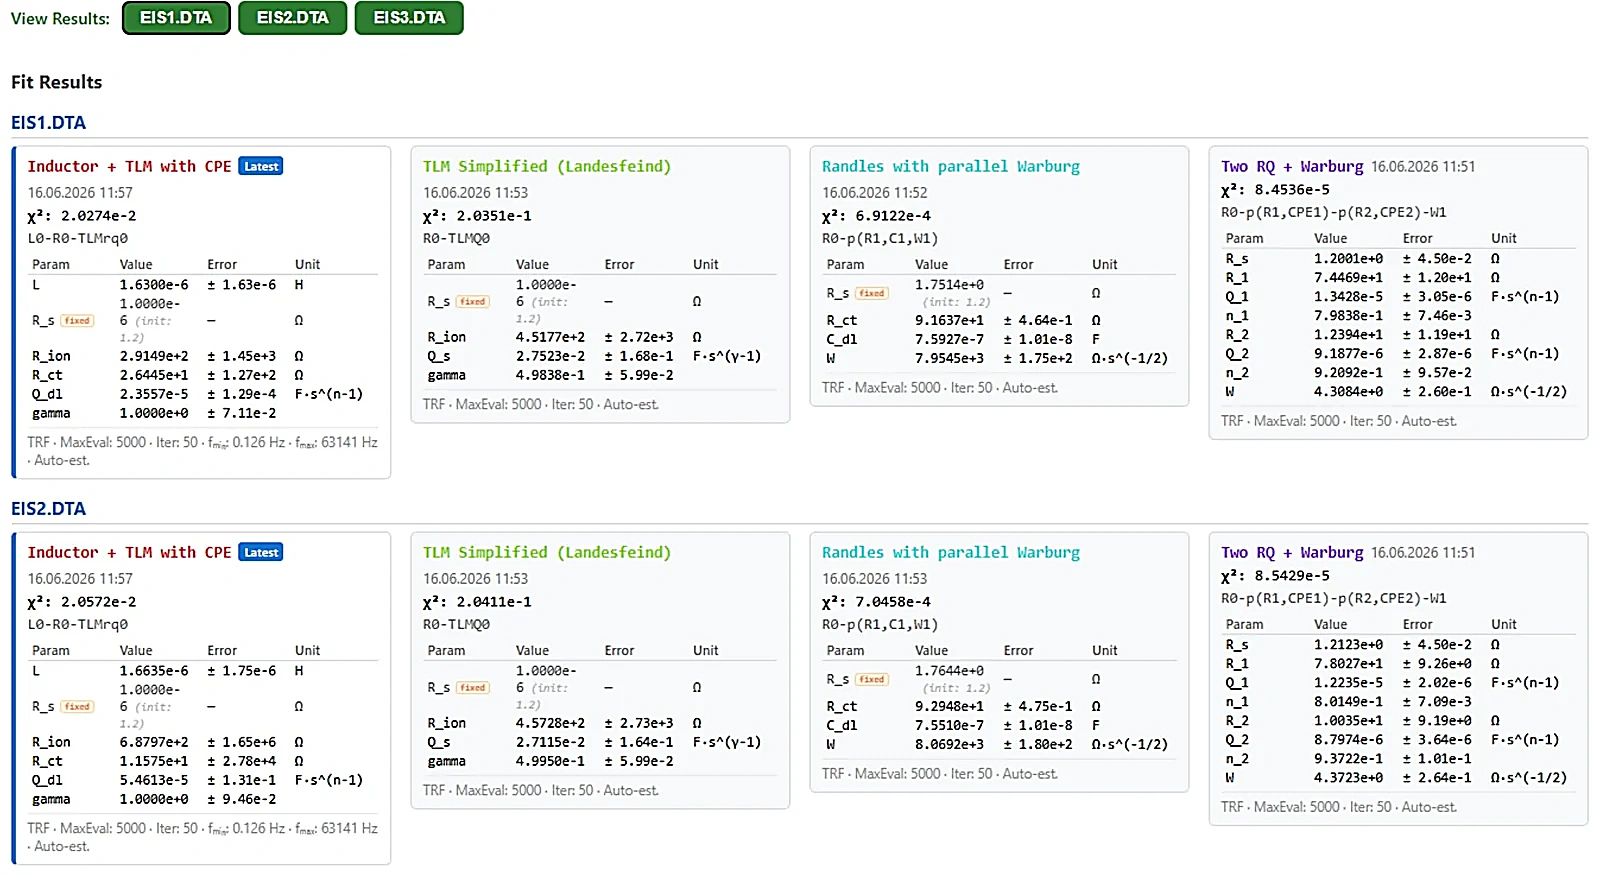Select the 'Randles with parallel Warburg' title under EIS2.DTA
Viewport: 1600px width, 876px height.
(951, 552)
